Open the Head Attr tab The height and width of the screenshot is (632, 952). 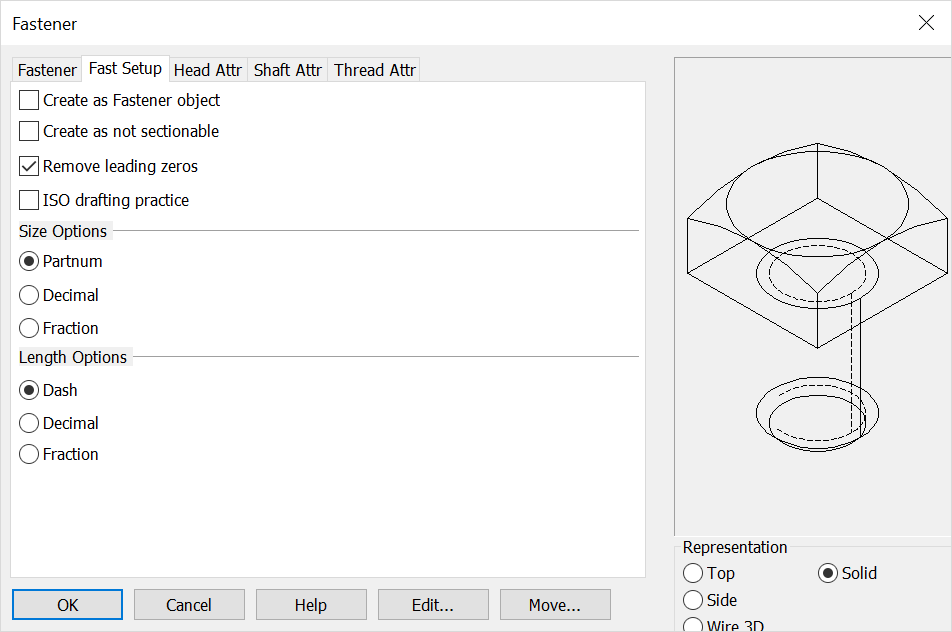tap(207, 69)
